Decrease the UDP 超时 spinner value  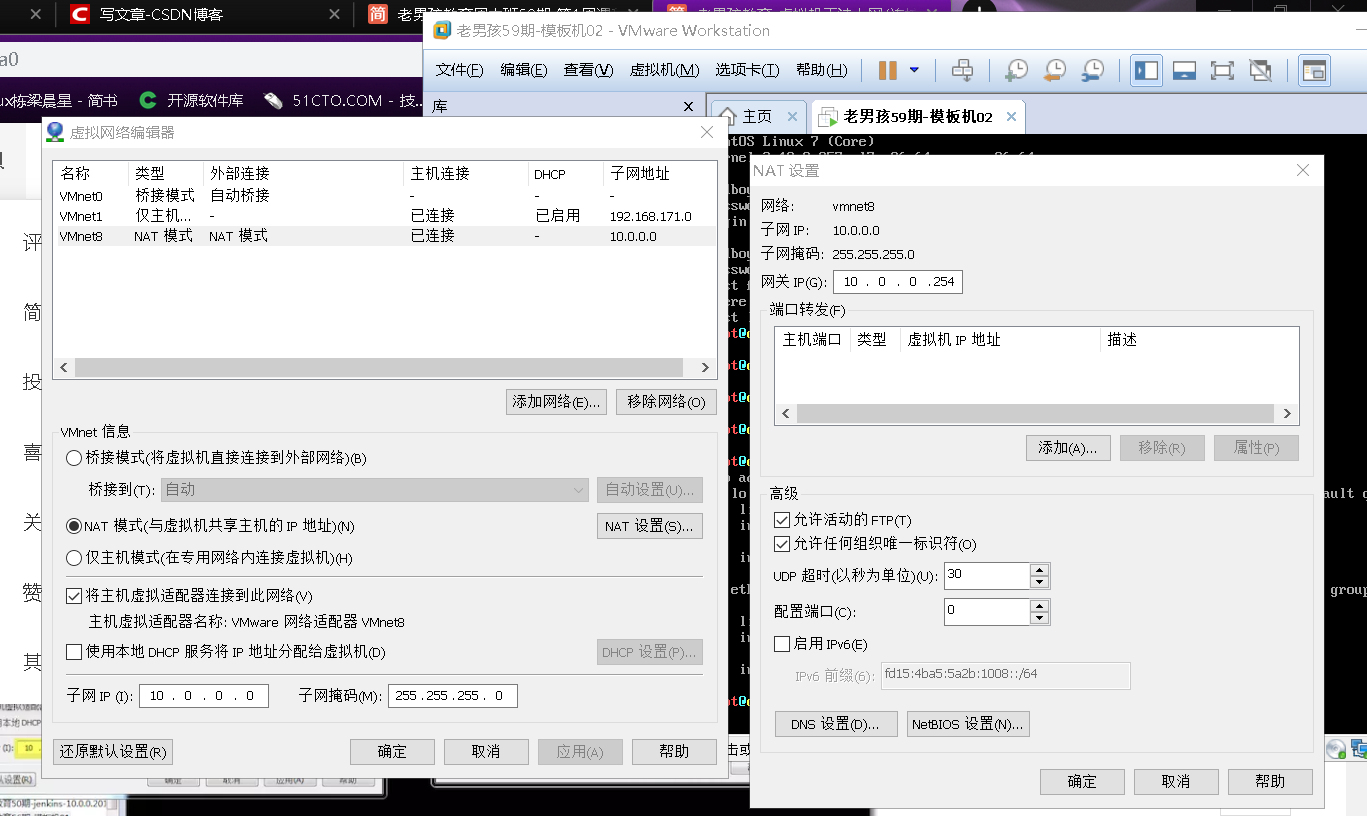(x=1039, y=582)
